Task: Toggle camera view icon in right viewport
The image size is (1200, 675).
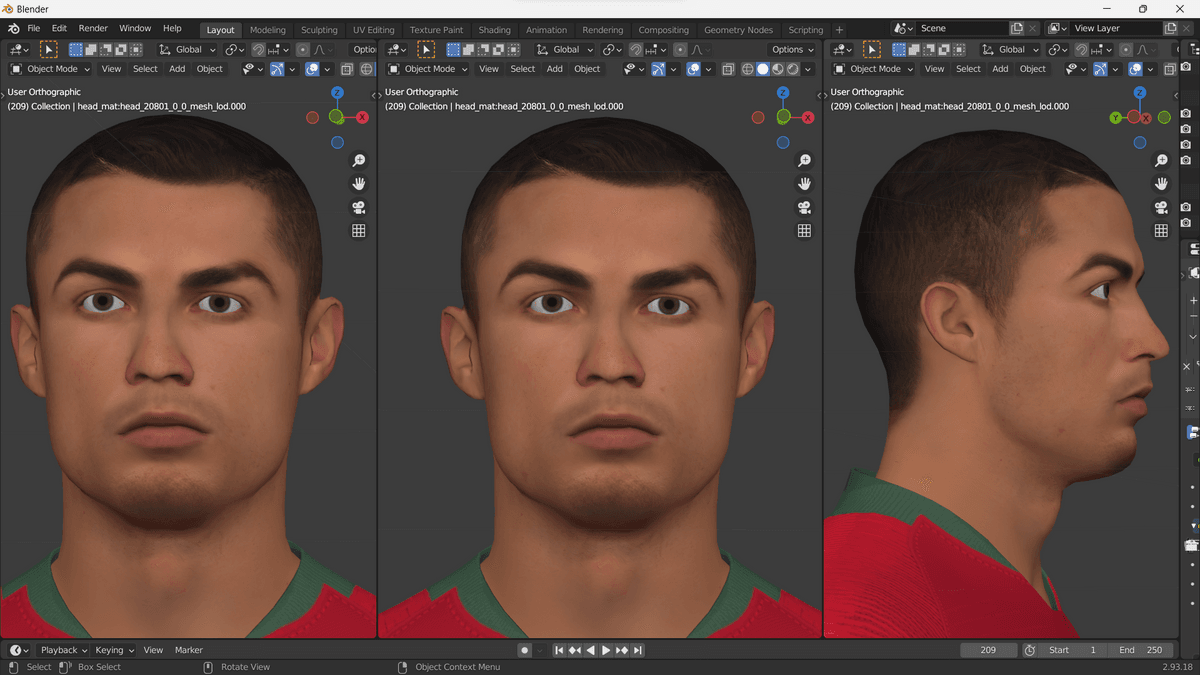Action: 1161,207
